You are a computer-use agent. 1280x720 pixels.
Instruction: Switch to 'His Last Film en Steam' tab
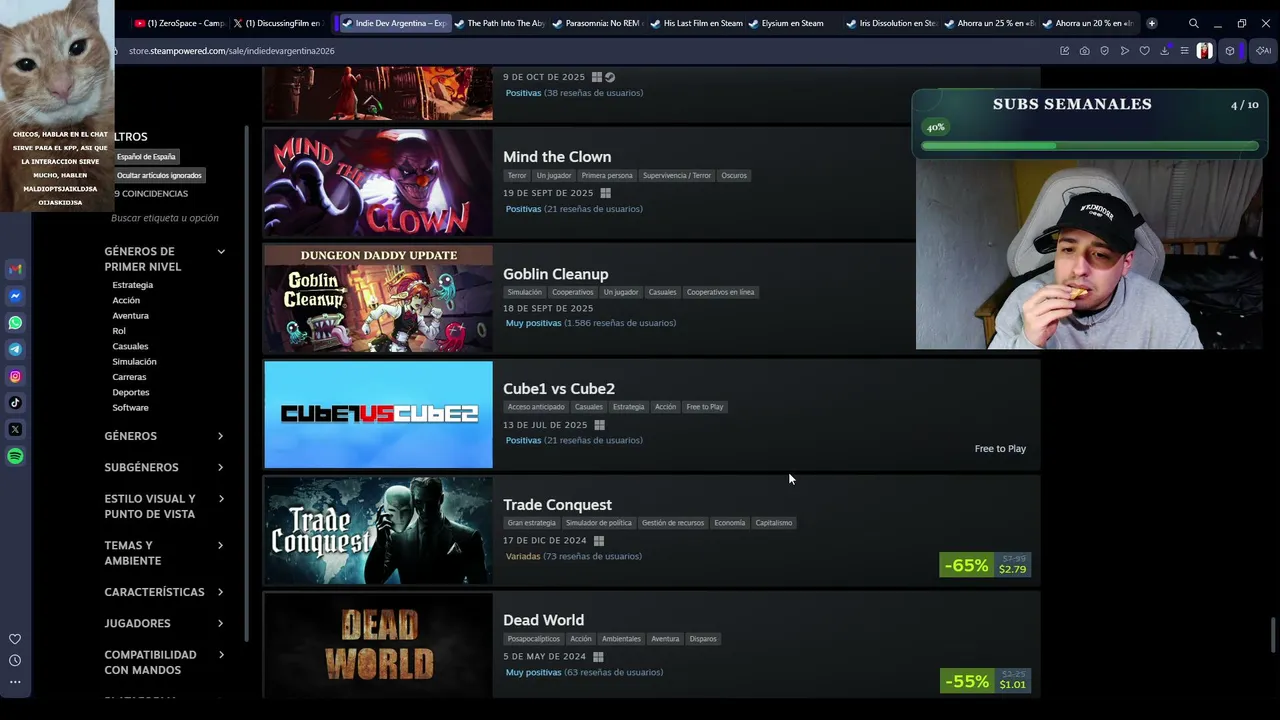click(696, 23)
